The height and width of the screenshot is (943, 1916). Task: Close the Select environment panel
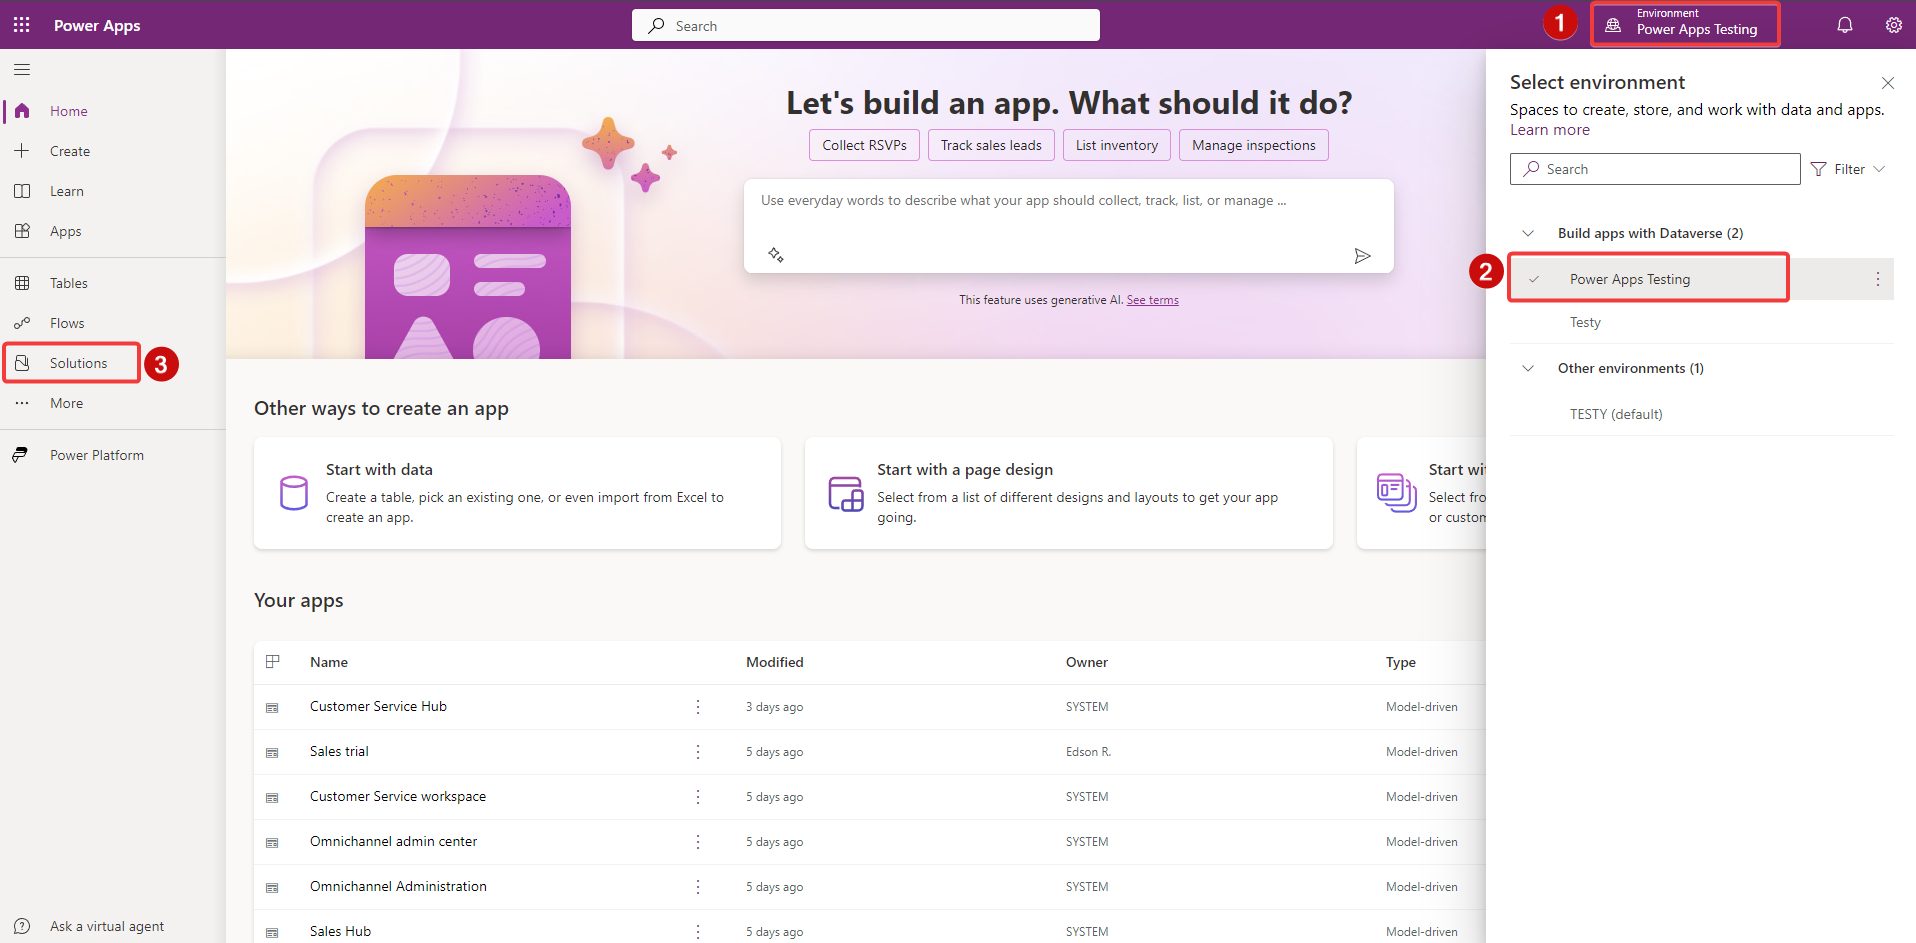click(x=1888, y=83)
